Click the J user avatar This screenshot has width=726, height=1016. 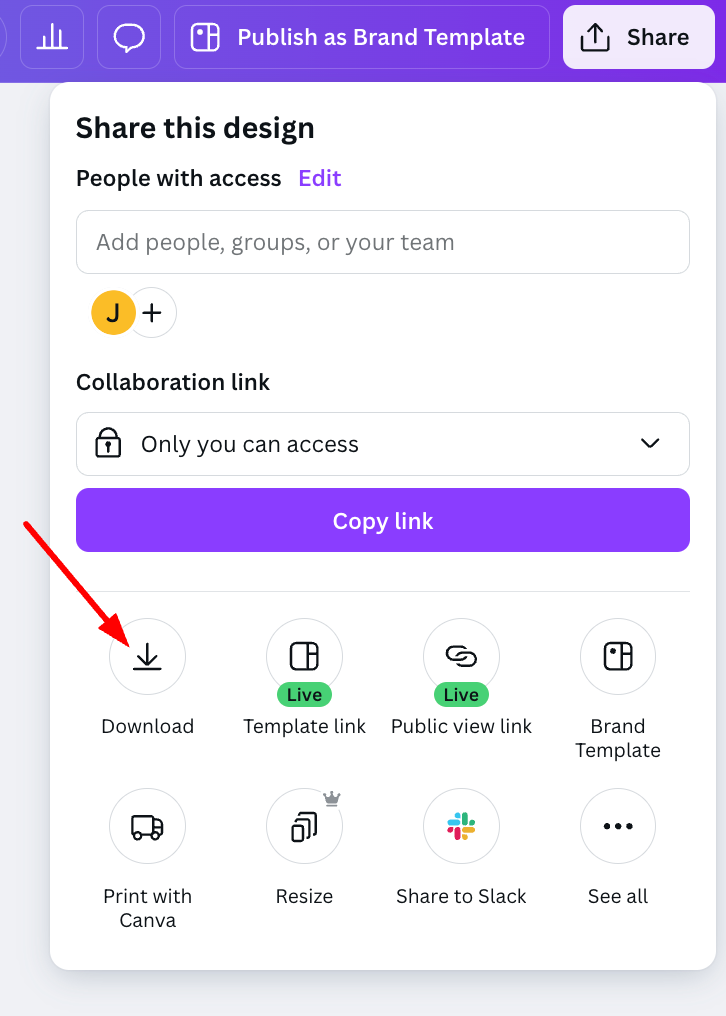click(113, 312)
